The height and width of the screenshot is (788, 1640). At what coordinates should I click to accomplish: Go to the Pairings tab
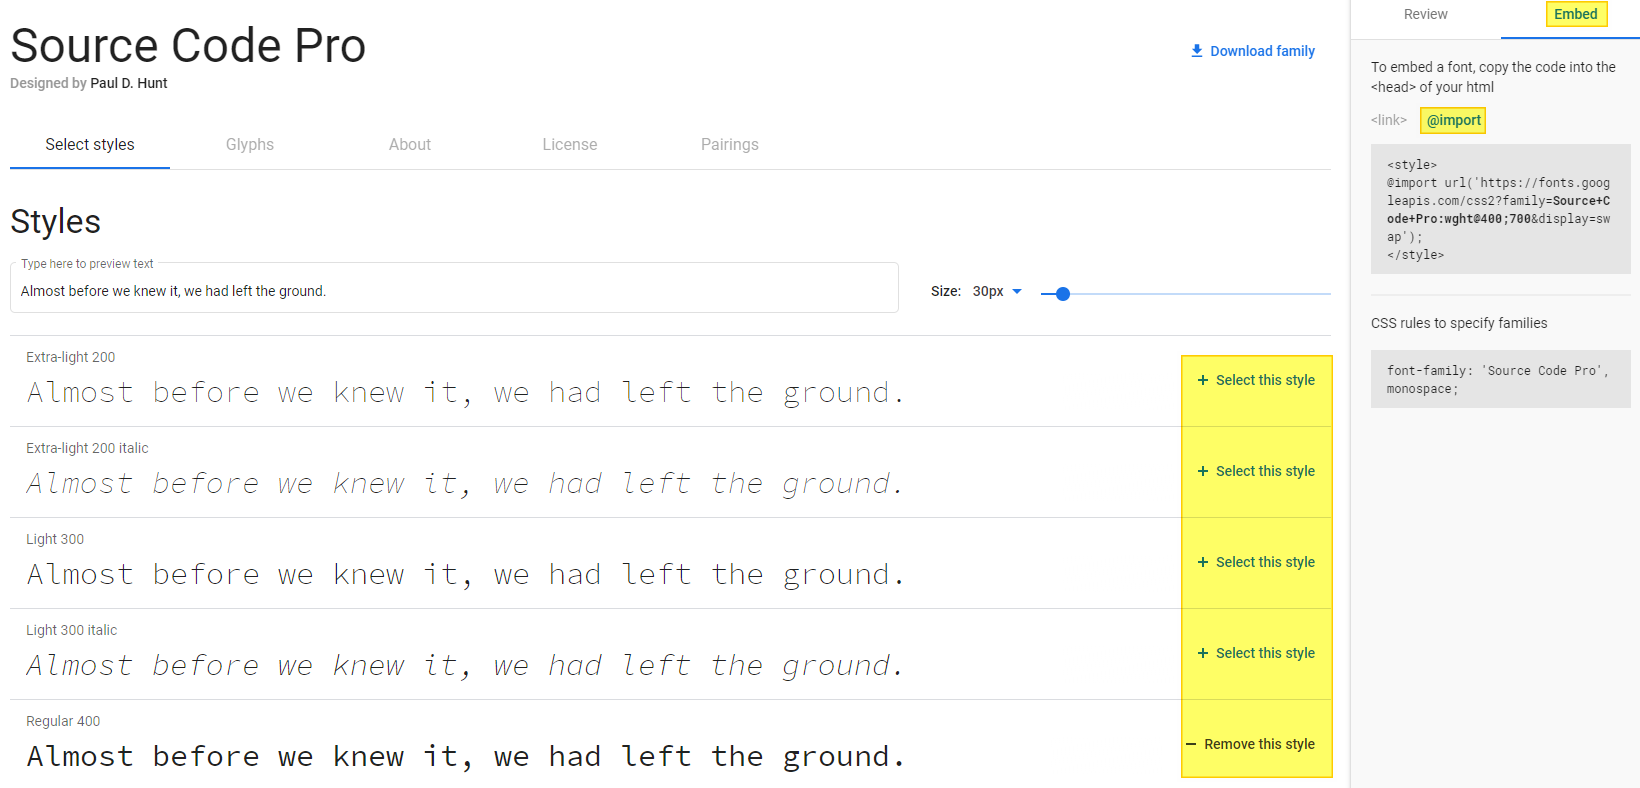coord(730,144)
